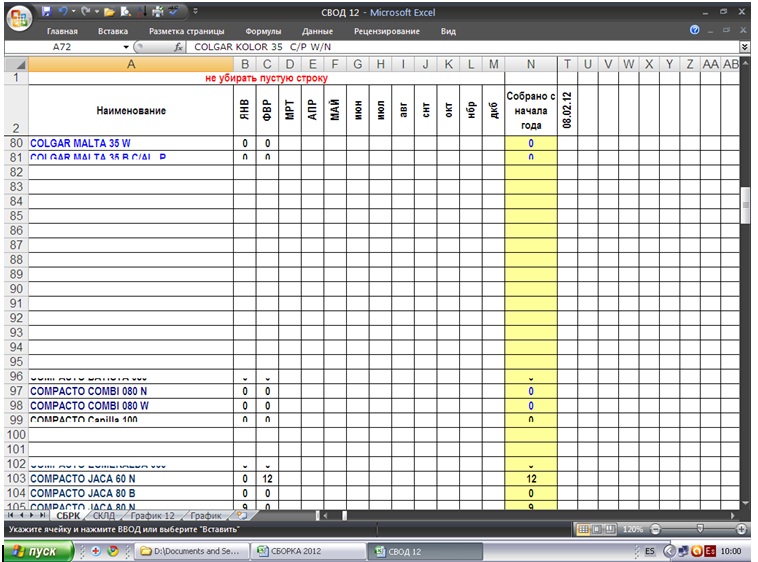The height and width of the screenshot is (562, 758).
Task: Open the redo history dropdown arrow
Action: click(97, 11)
